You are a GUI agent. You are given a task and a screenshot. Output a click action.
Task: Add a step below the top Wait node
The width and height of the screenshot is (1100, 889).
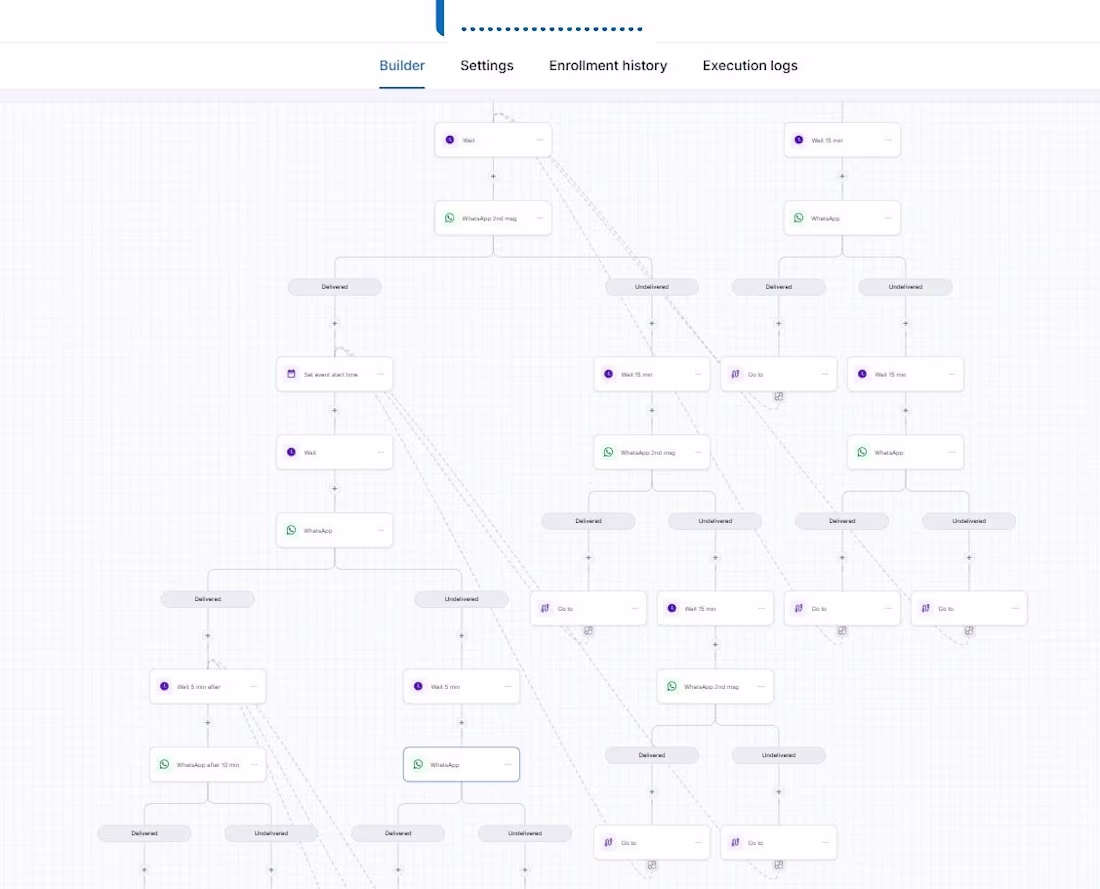(493, 176)
